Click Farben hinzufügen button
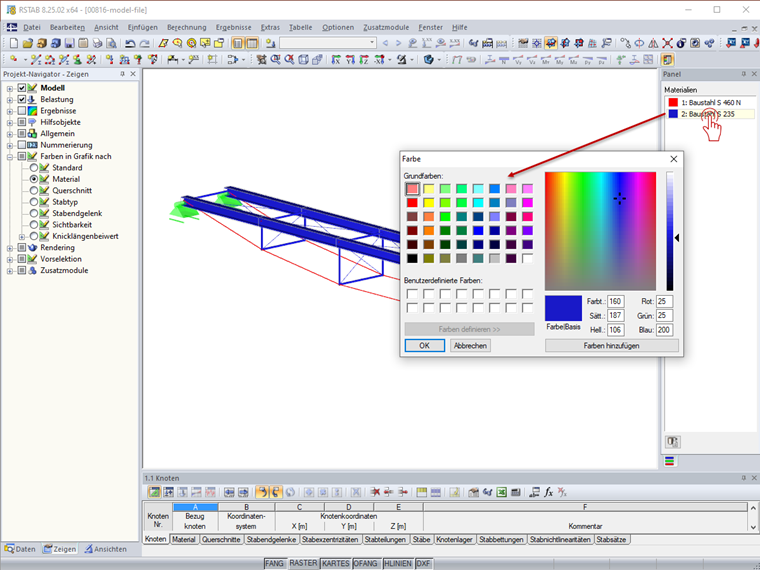The image size is (760, 570). pos(612,346)
